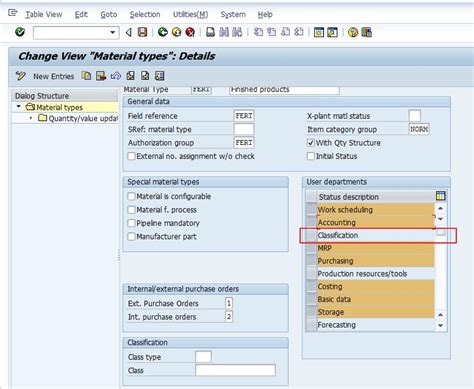Toggle Display/Change pencil icon

21,76
